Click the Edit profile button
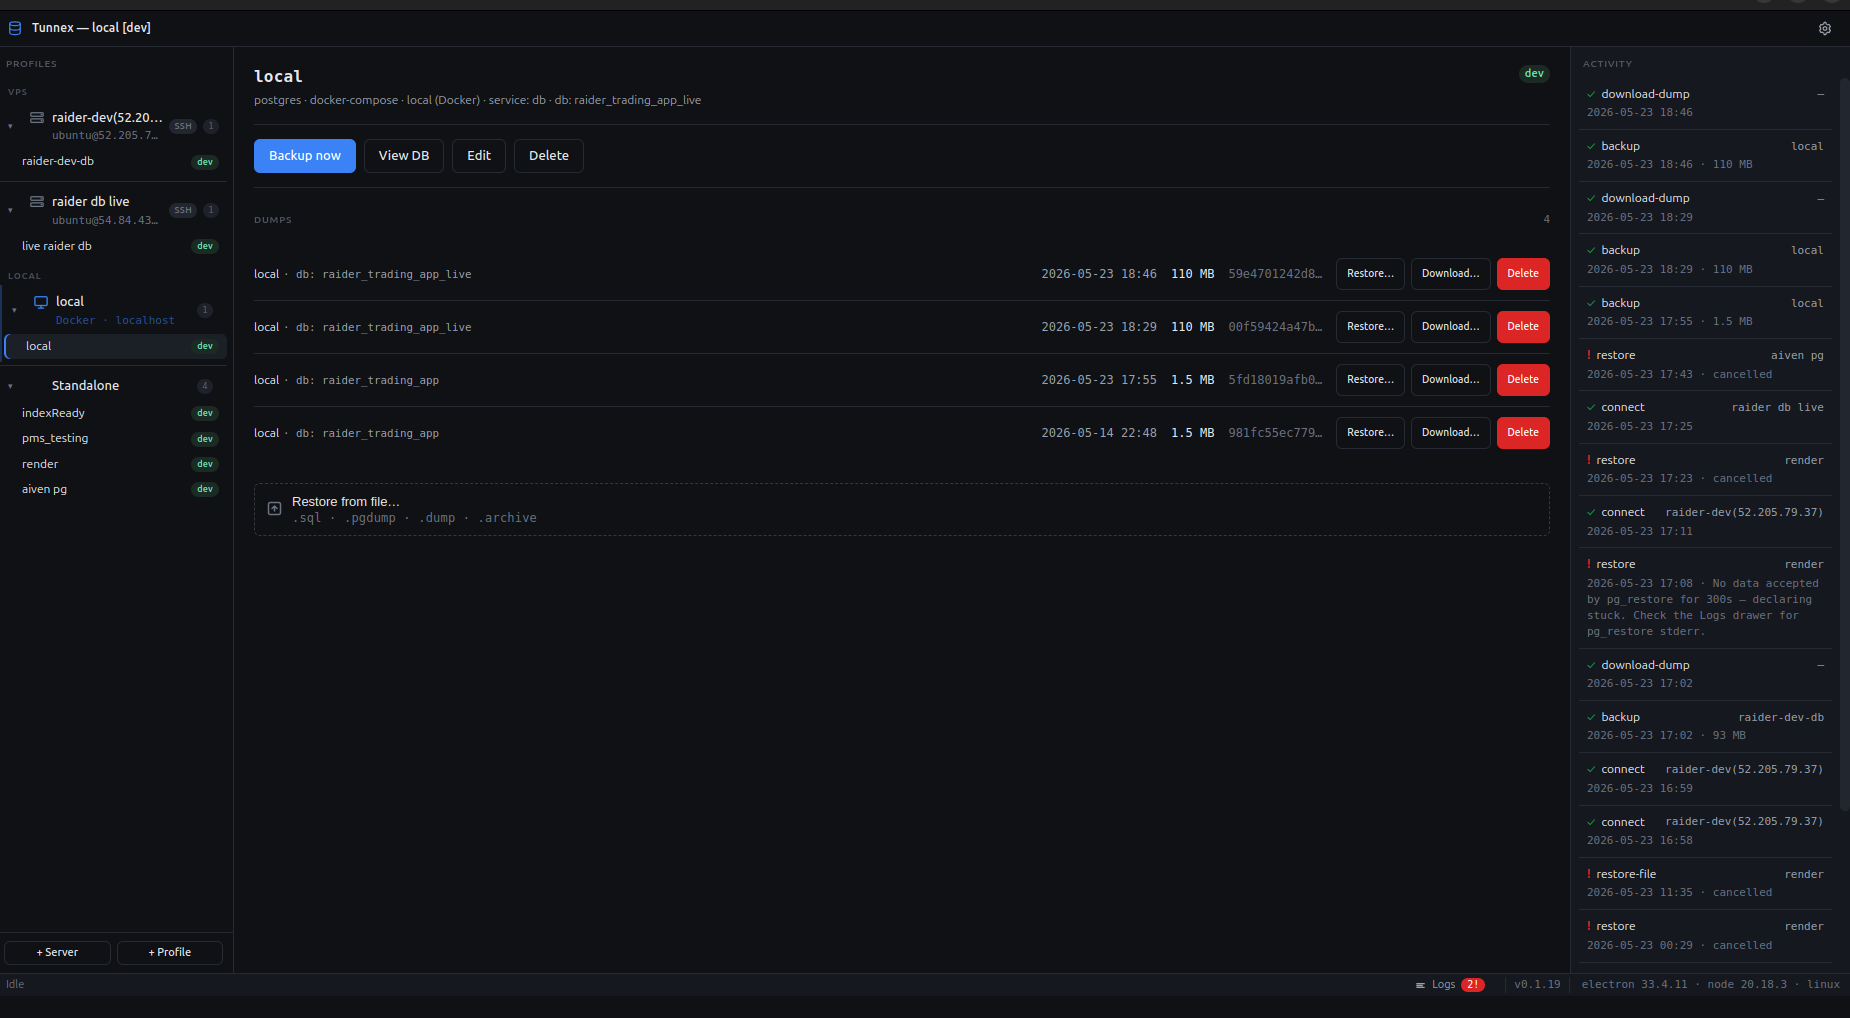This screenshot has height=1018, width=1850. pos(479,156)
